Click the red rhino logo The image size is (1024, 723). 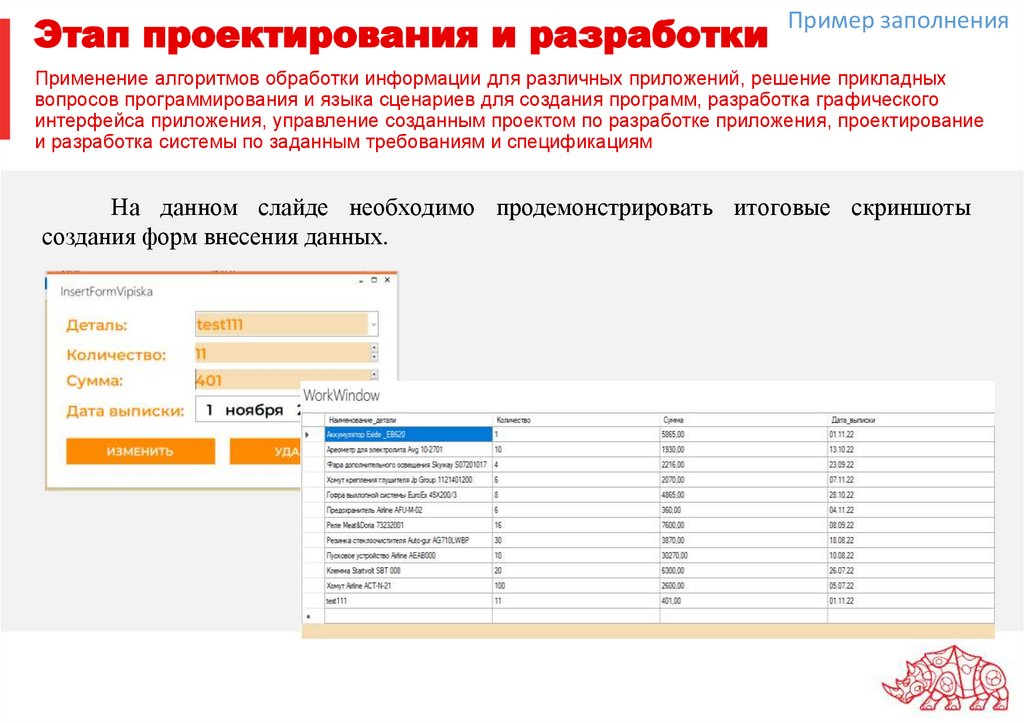click(946, 679)
